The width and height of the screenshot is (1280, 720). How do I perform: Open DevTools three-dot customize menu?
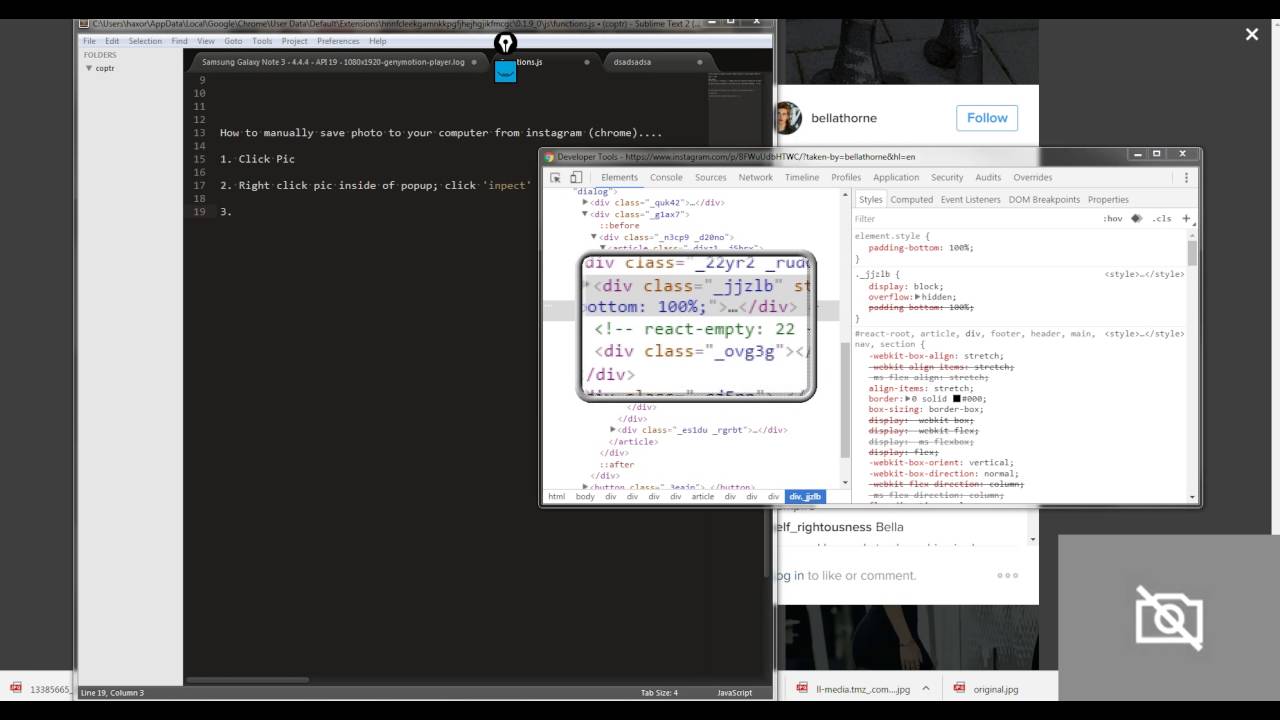click(1187, 177)
